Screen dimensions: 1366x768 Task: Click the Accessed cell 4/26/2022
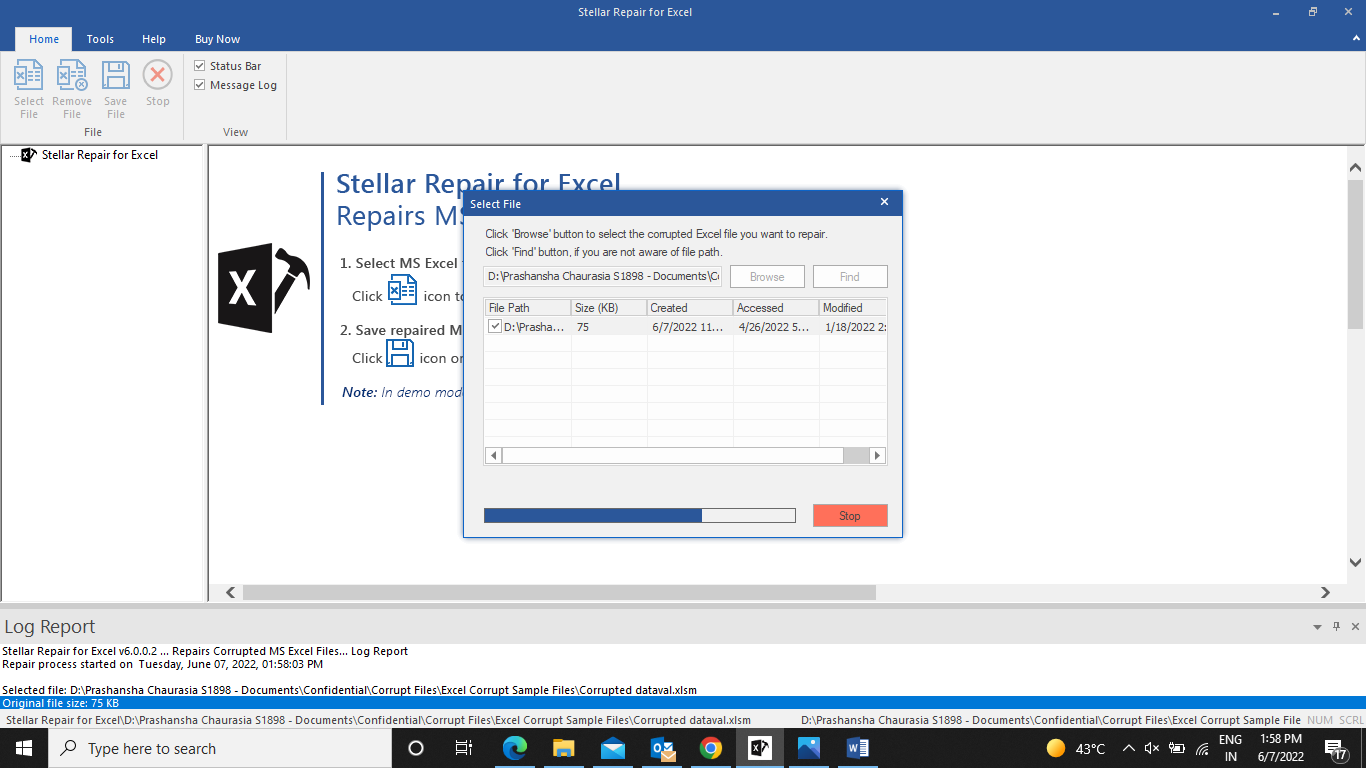click(774, 327)
